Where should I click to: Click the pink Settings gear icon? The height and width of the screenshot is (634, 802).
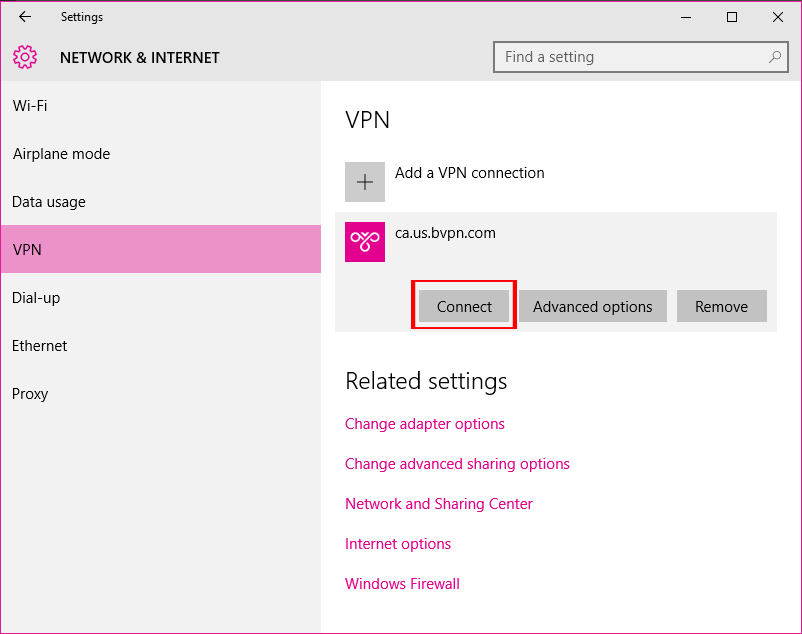click(26, 57)
